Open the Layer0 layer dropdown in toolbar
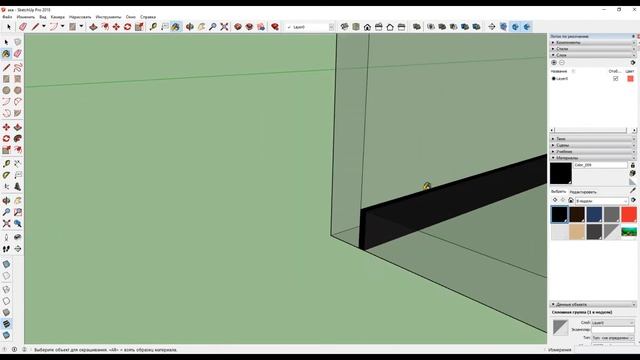 coord(331,27)
